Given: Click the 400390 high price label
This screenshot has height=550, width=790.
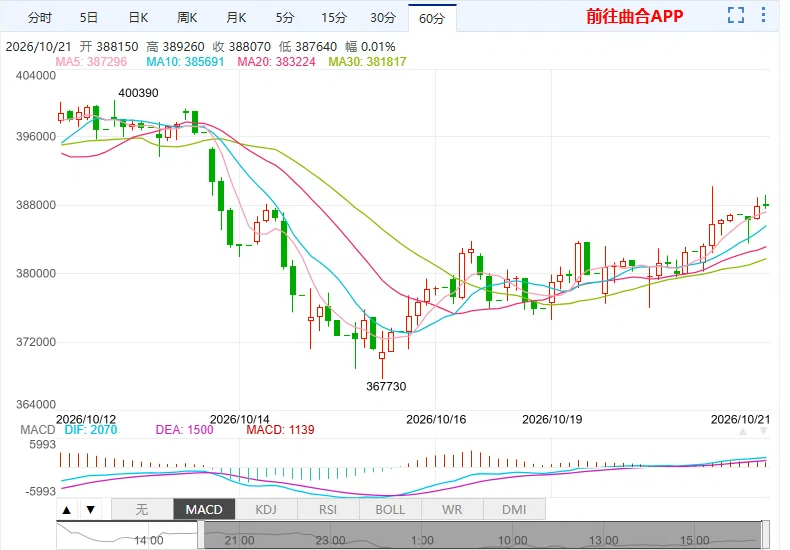Looking at the screenshot, I should tap(139, 93).
